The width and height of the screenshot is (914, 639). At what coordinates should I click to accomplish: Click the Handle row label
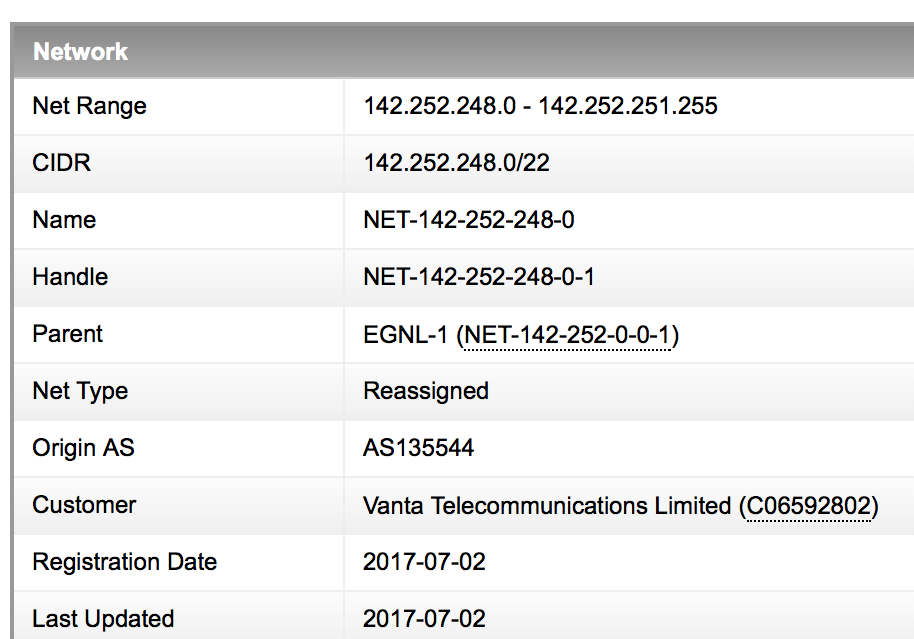point(71,276)
